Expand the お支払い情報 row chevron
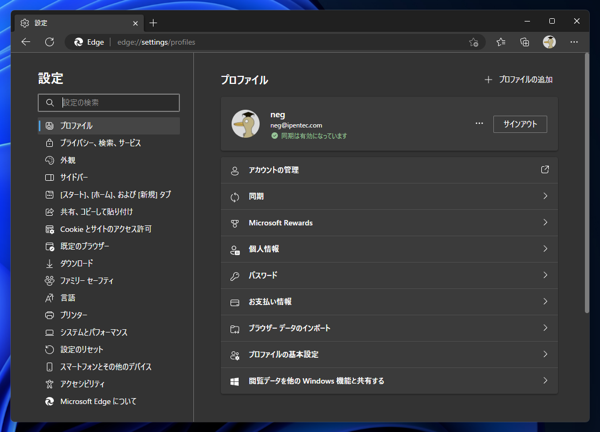 [545, 302]
